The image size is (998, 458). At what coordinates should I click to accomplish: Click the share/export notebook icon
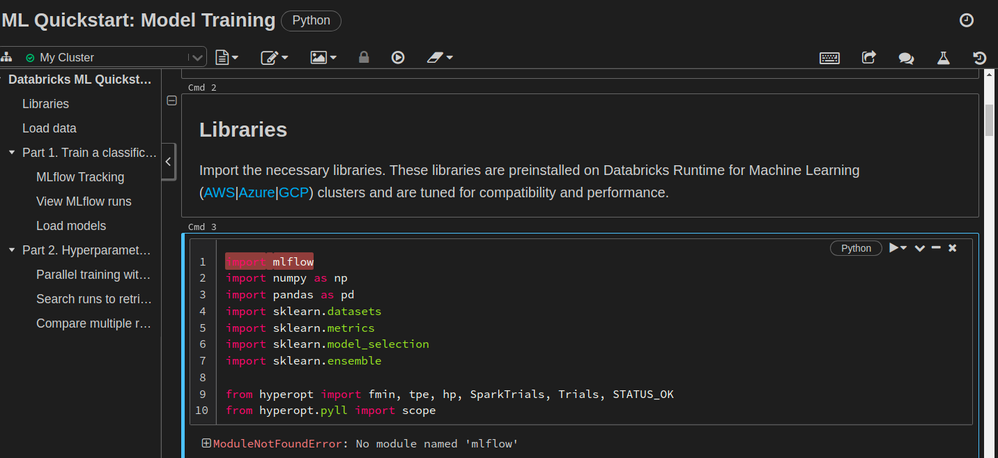868,58
